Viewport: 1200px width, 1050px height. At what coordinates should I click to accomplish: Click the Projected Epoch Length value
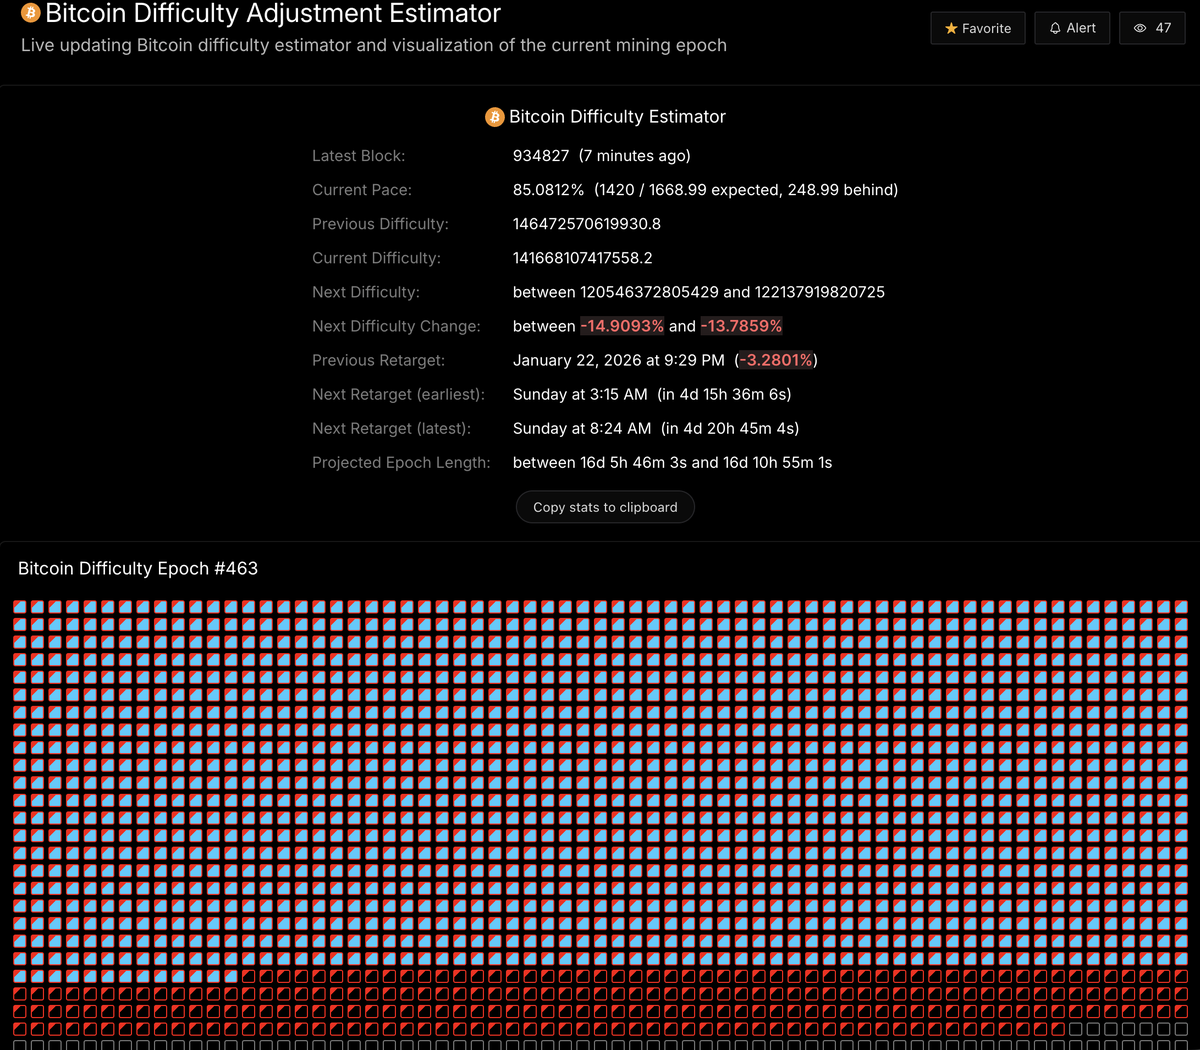tap(673, 462)
